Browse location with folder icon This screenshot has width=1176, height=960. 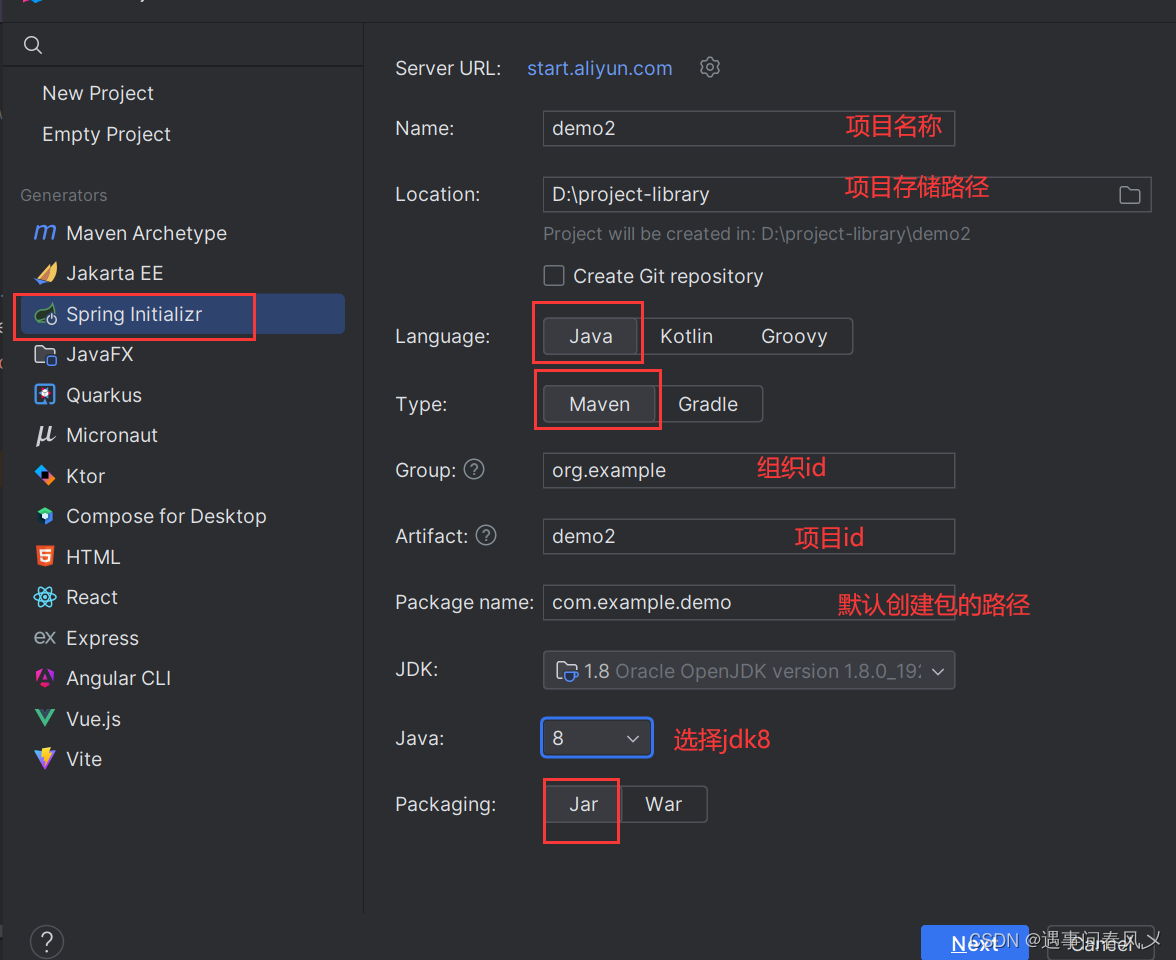click(1130, 195)
